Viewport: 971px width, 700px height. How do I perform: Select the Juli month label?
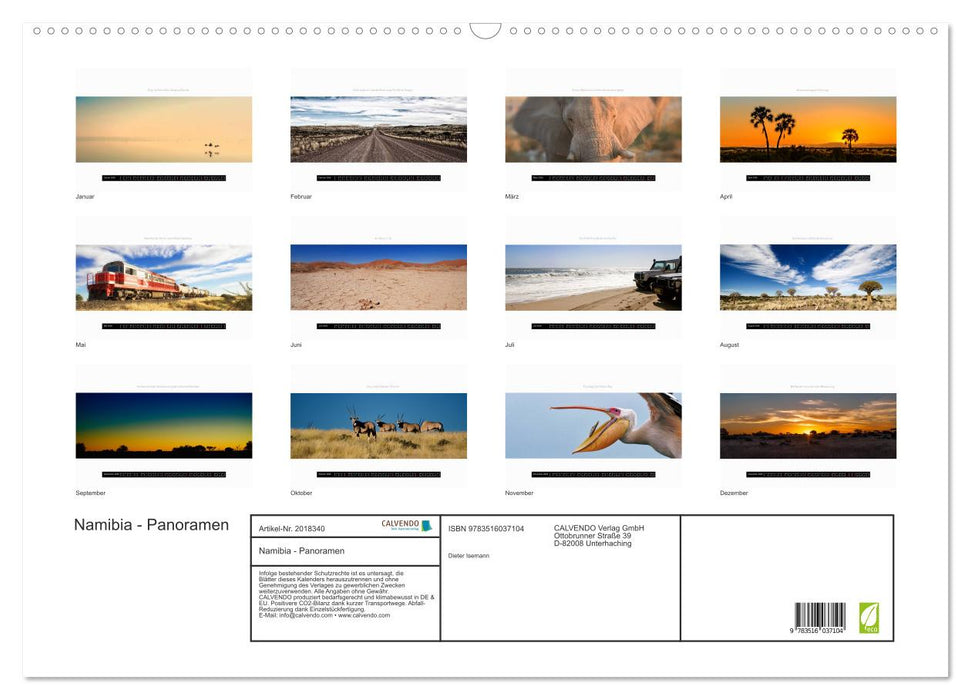tap(510, 344)
